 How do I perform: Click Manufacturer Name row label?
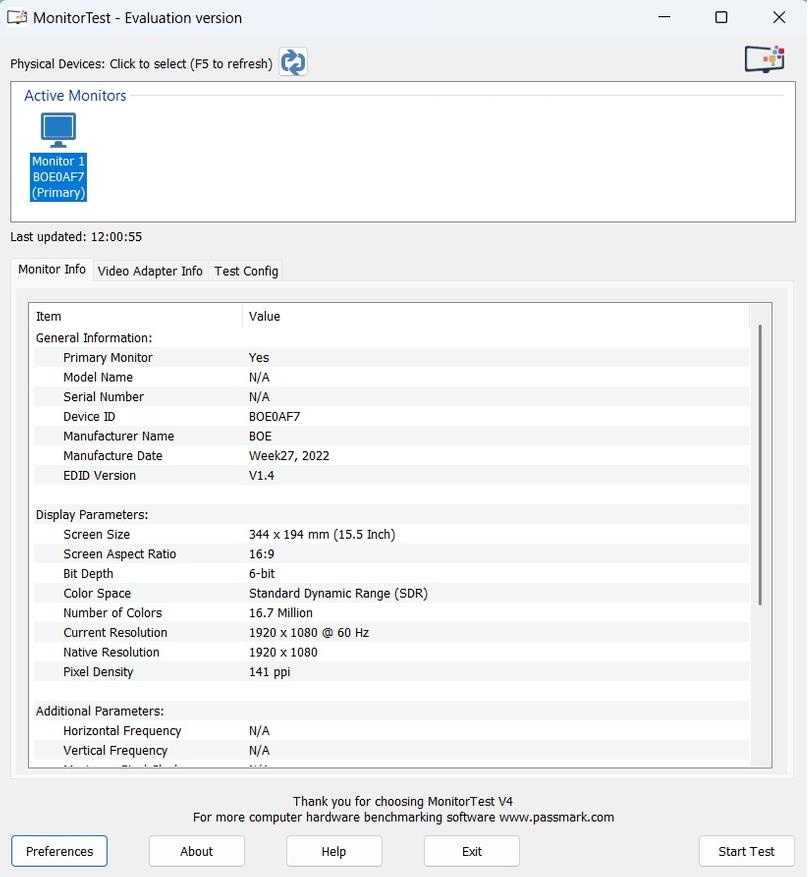(x=119, y=436)
